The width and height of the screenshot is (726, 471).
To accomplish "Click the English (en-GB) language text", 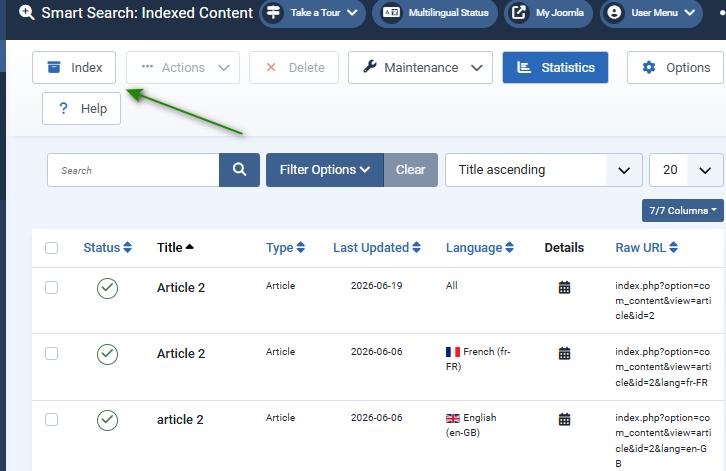I will click(471, 425).
